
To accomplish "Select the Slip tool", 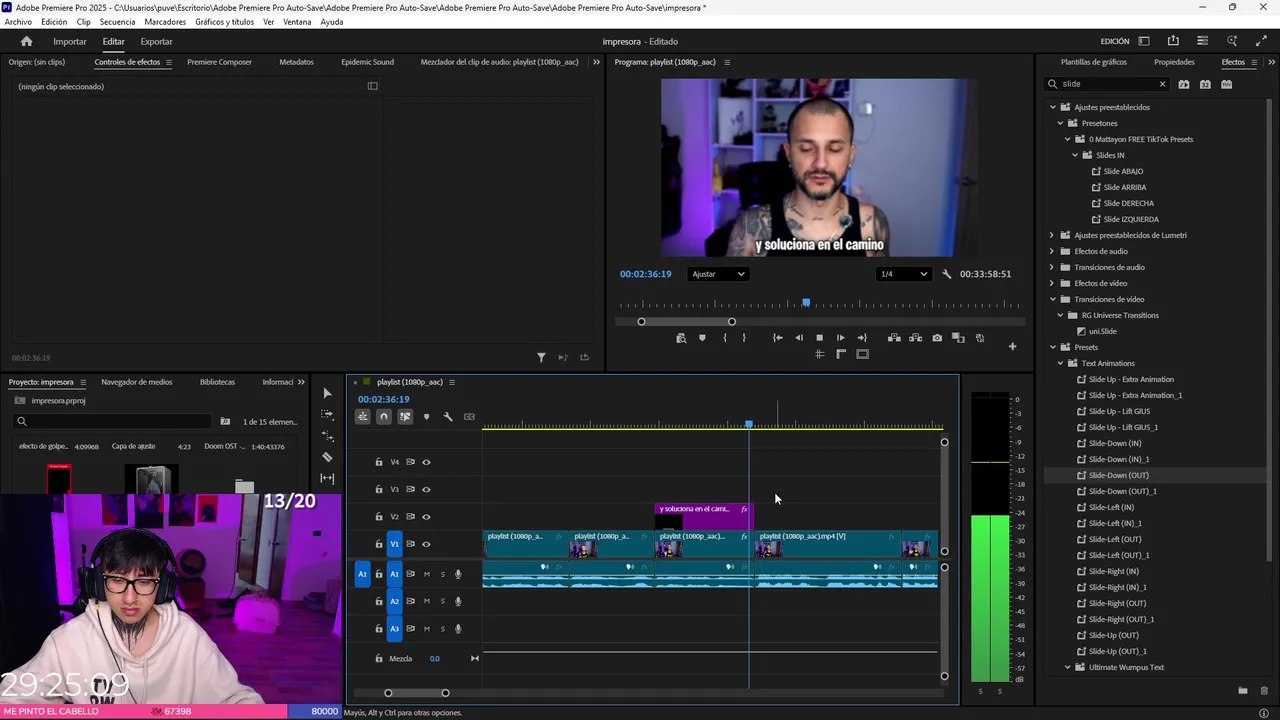I will (x=327, y=478).
